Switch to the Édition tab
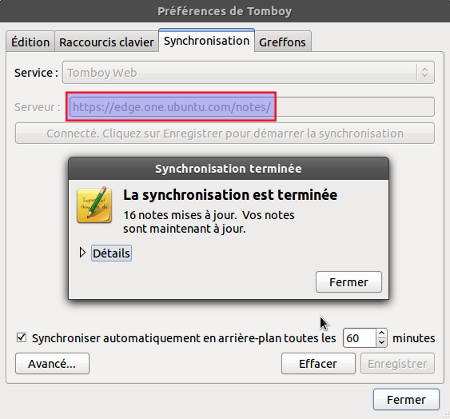The height and width of the screenshot is (419, 450). click(x=30, y=42)
